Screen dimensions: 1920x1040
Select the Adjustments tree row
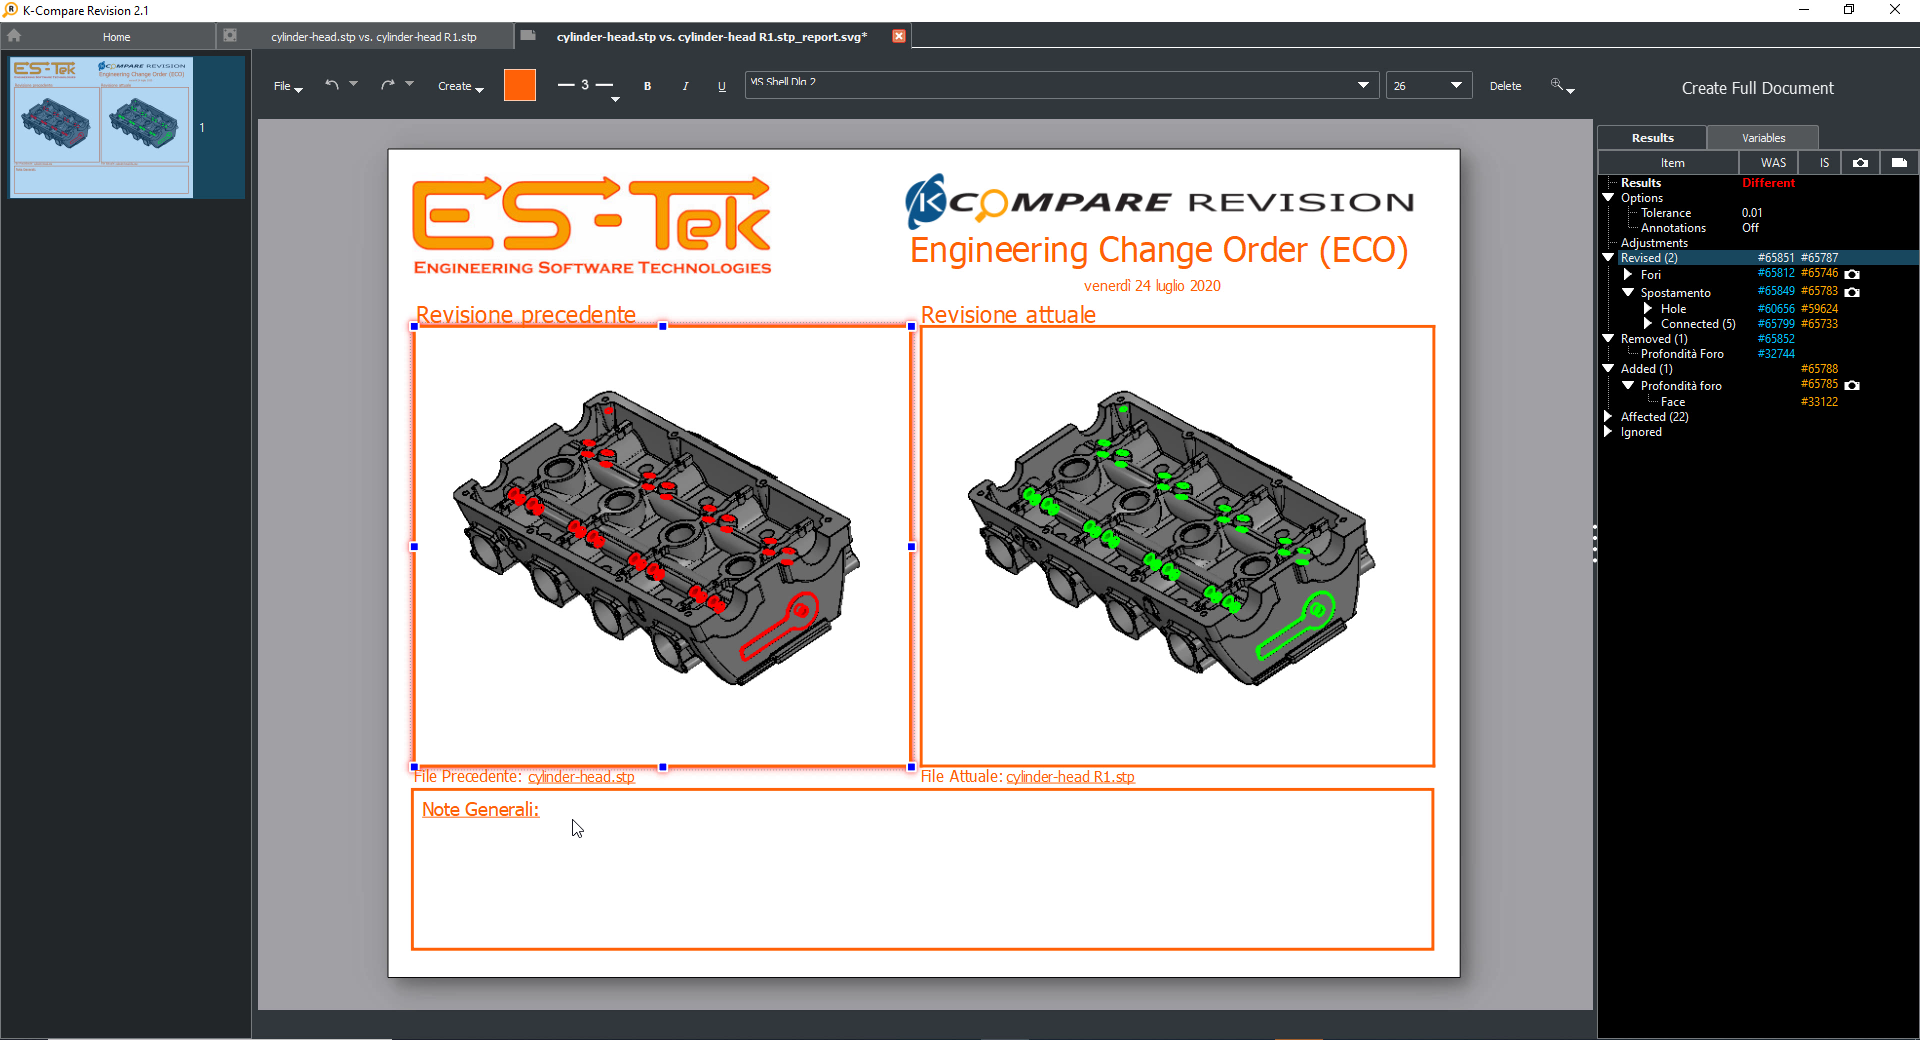click(x=1758, y=243)
